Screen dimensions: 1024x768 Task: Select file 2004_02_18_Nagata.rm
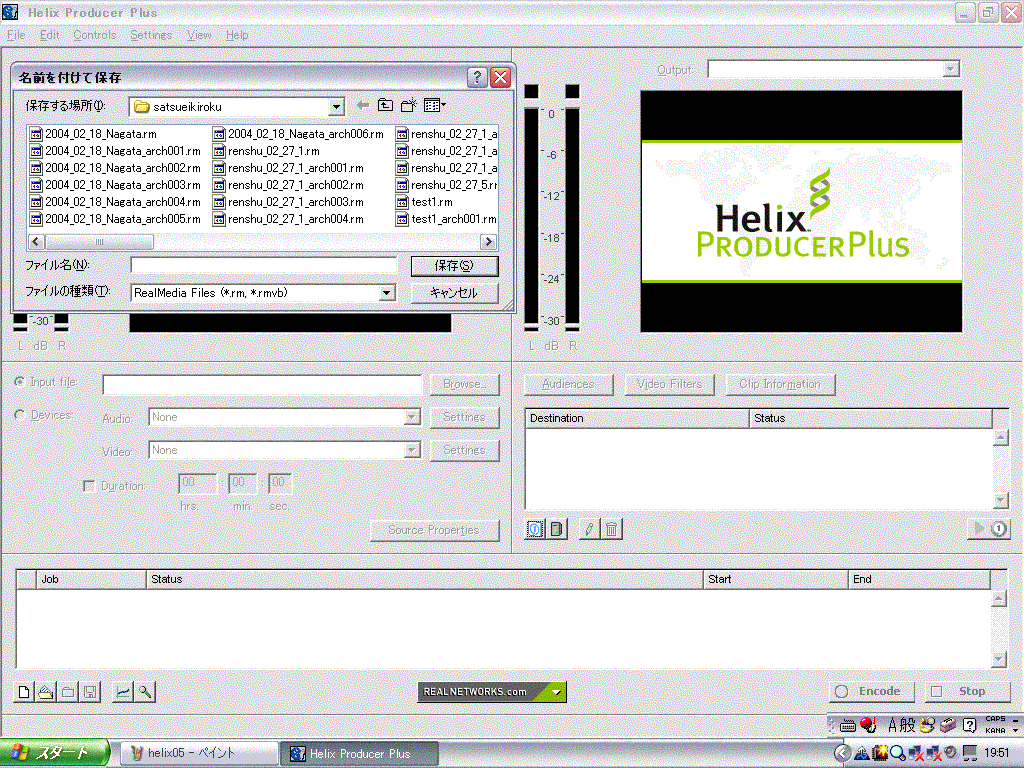tap(93, 135)
